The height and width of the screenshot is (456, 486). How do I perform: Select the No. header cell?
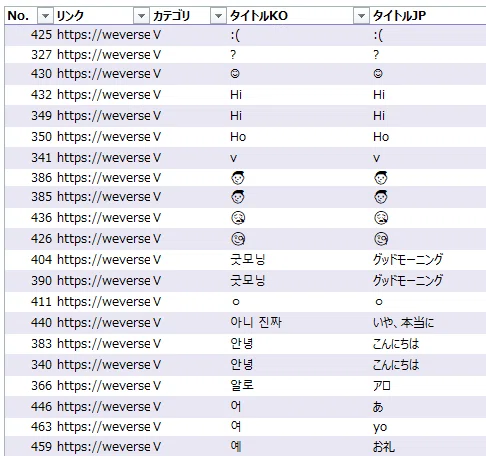pos(18,16)
